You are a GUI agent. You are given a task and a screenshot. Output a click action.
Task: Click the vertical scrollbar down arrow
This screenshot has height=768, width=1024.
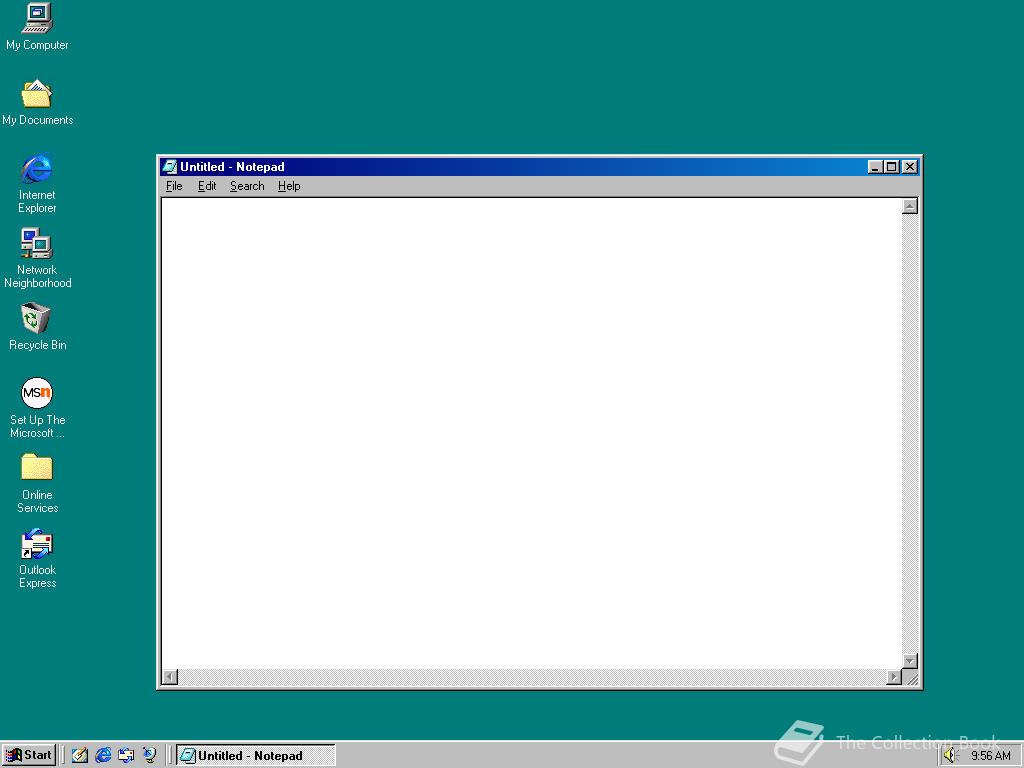910,661
